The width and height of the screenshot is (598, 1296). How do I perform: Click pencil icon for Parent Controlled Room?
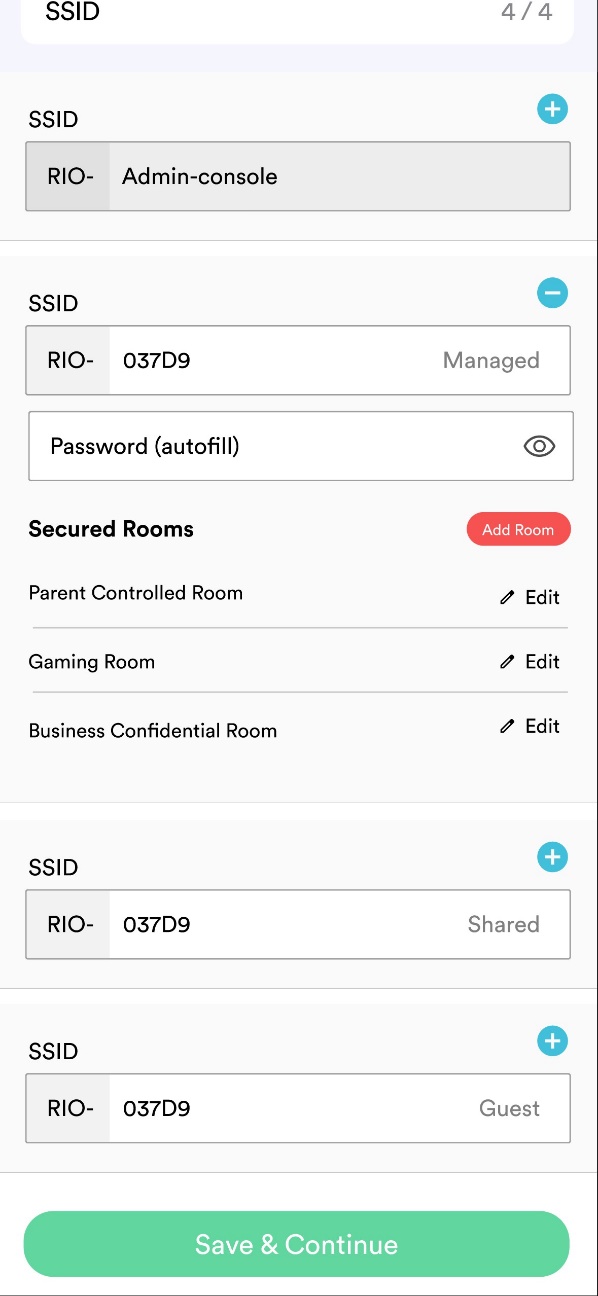click(x=507, y=598)
